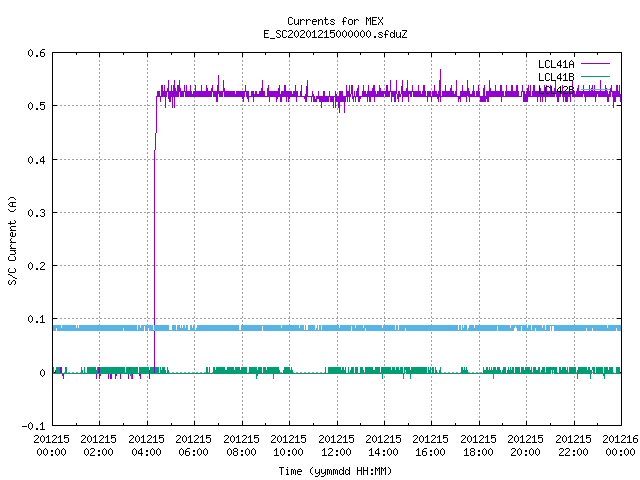Click the '201215 06:00' x-axis tick label

tap(193, 445)
